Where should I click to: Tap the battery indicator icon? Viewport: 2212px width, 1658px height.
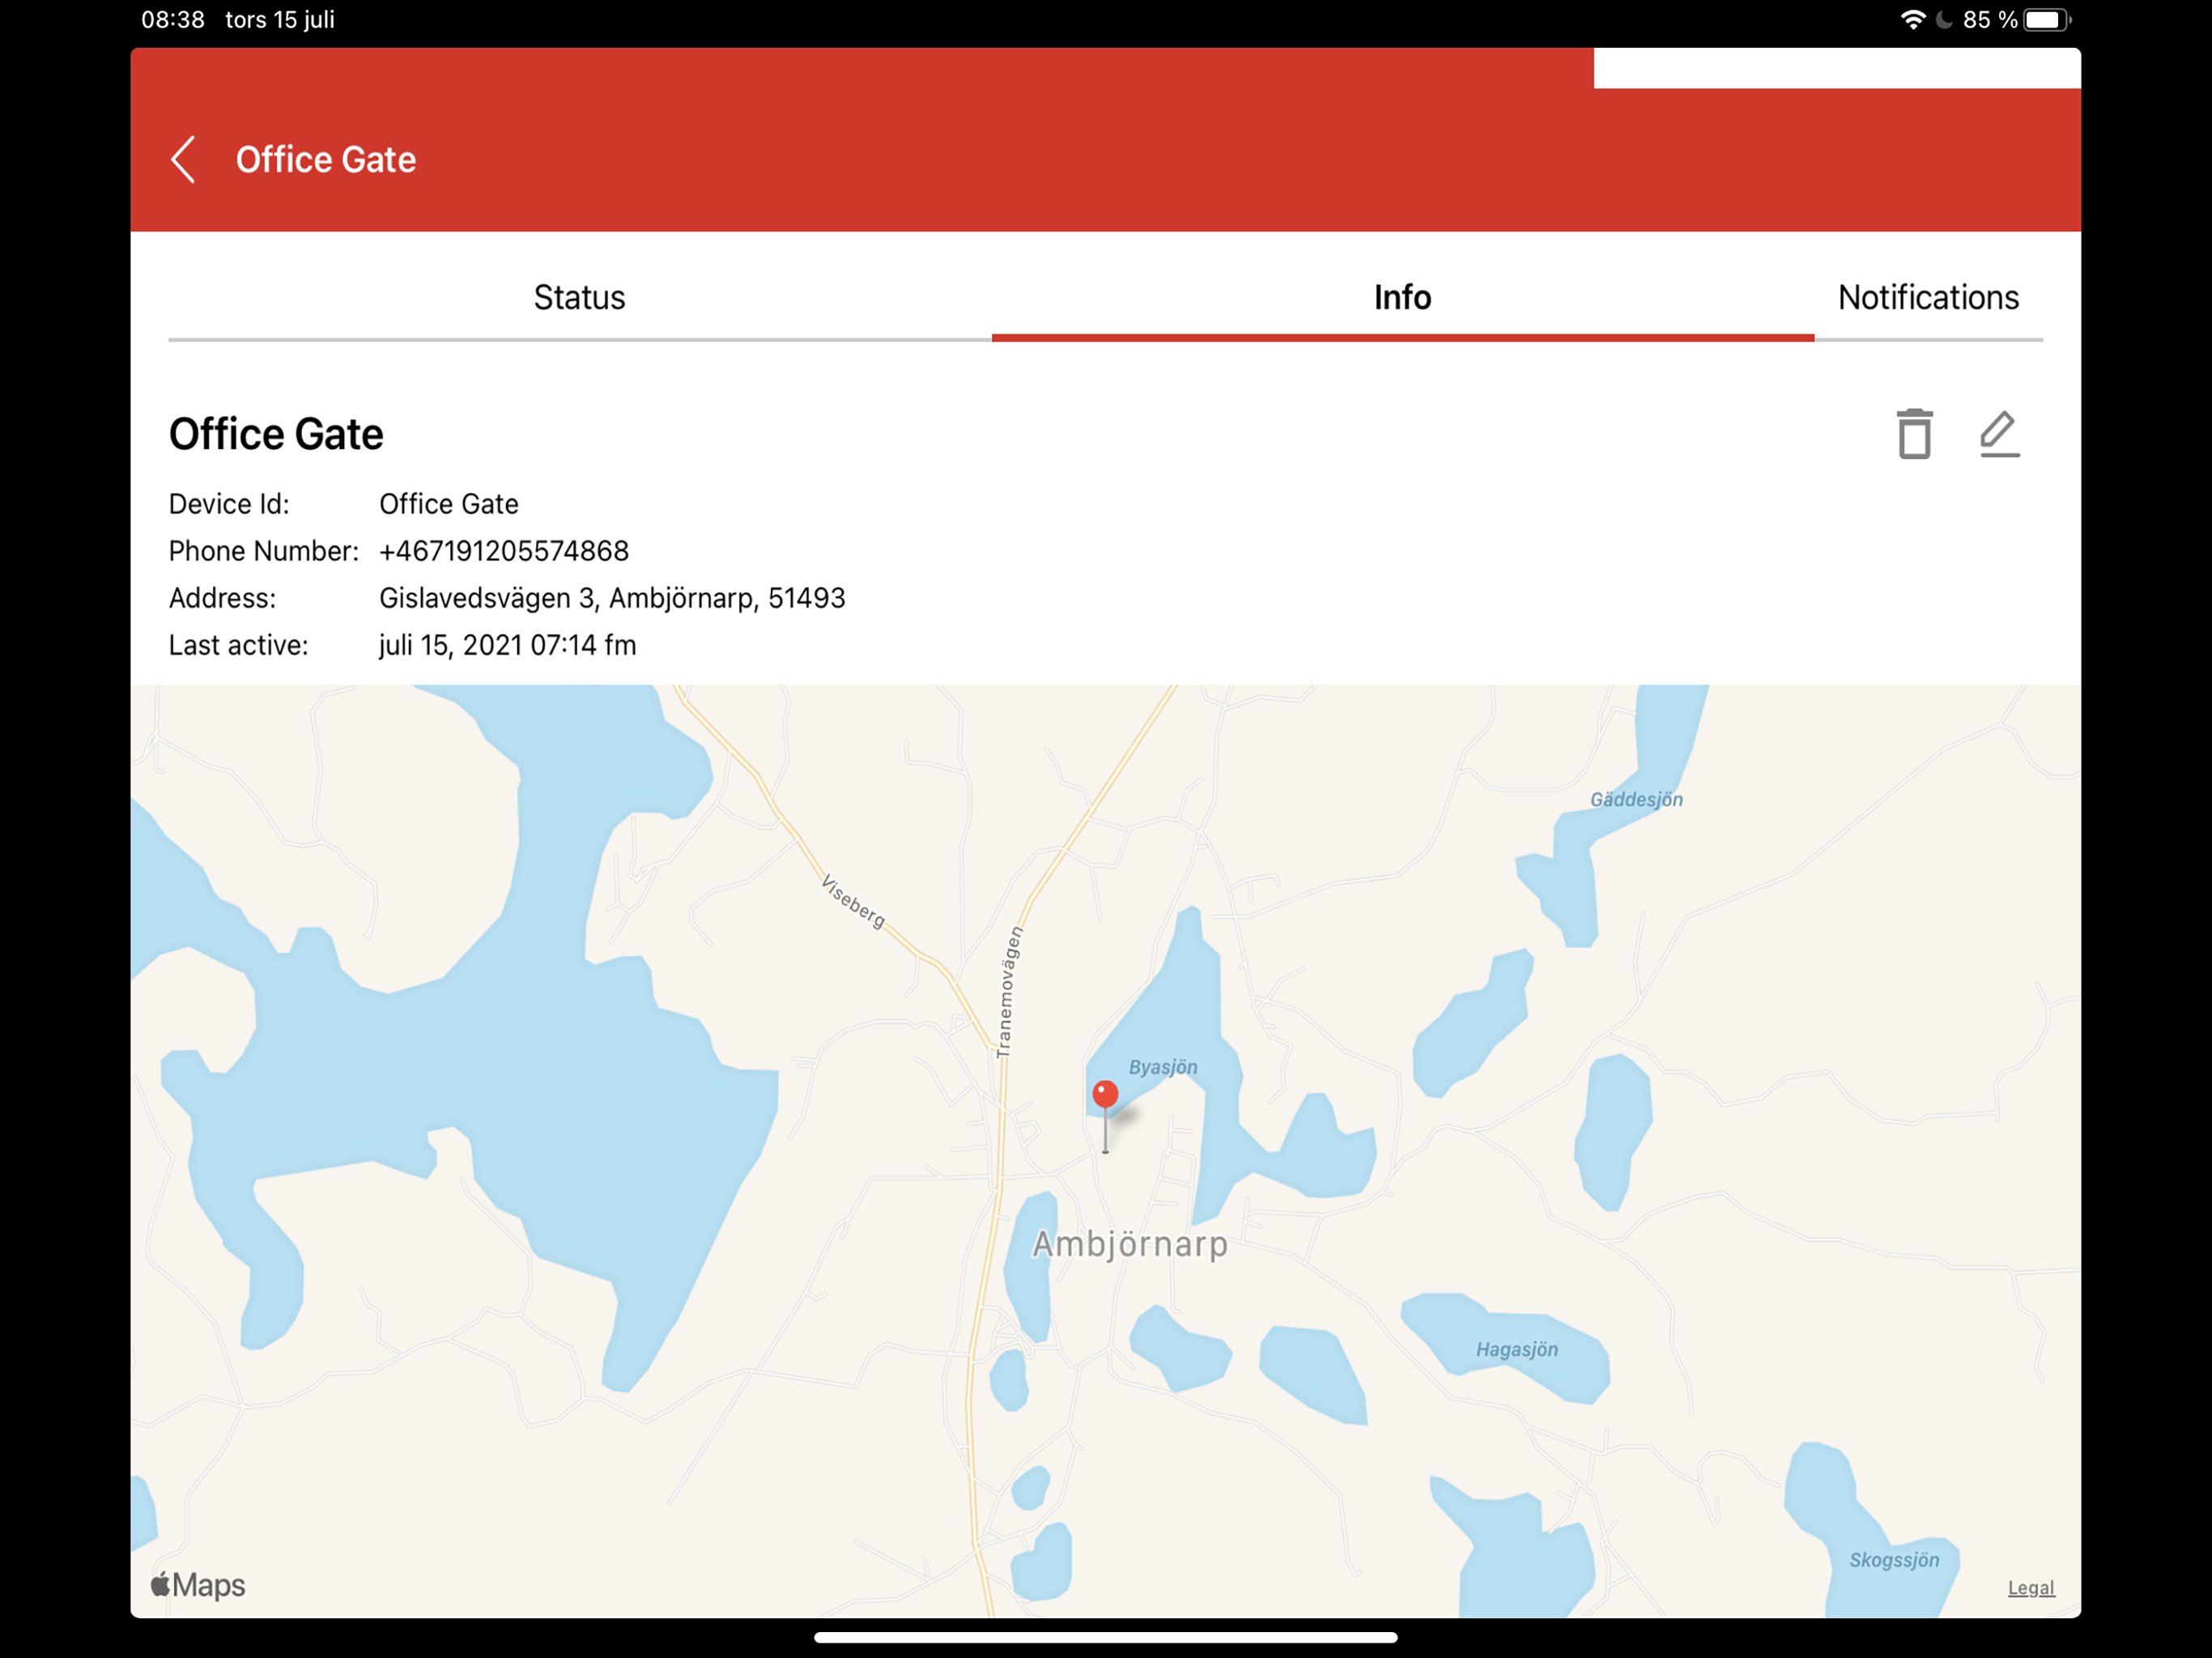tap(2046, 20)
